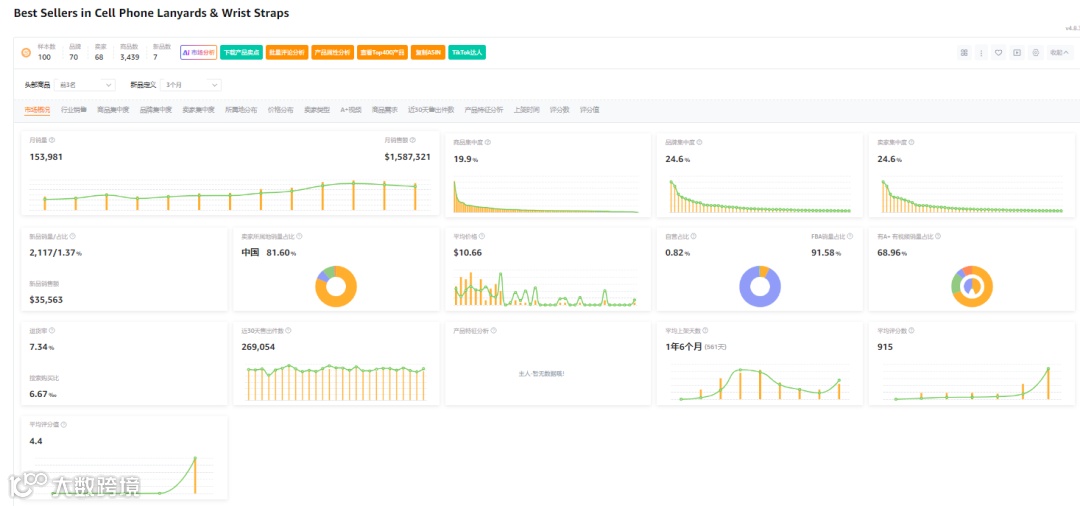Switch to the 评分数 tab
This screenshot has height=506, width=1080.
(559, 109)
